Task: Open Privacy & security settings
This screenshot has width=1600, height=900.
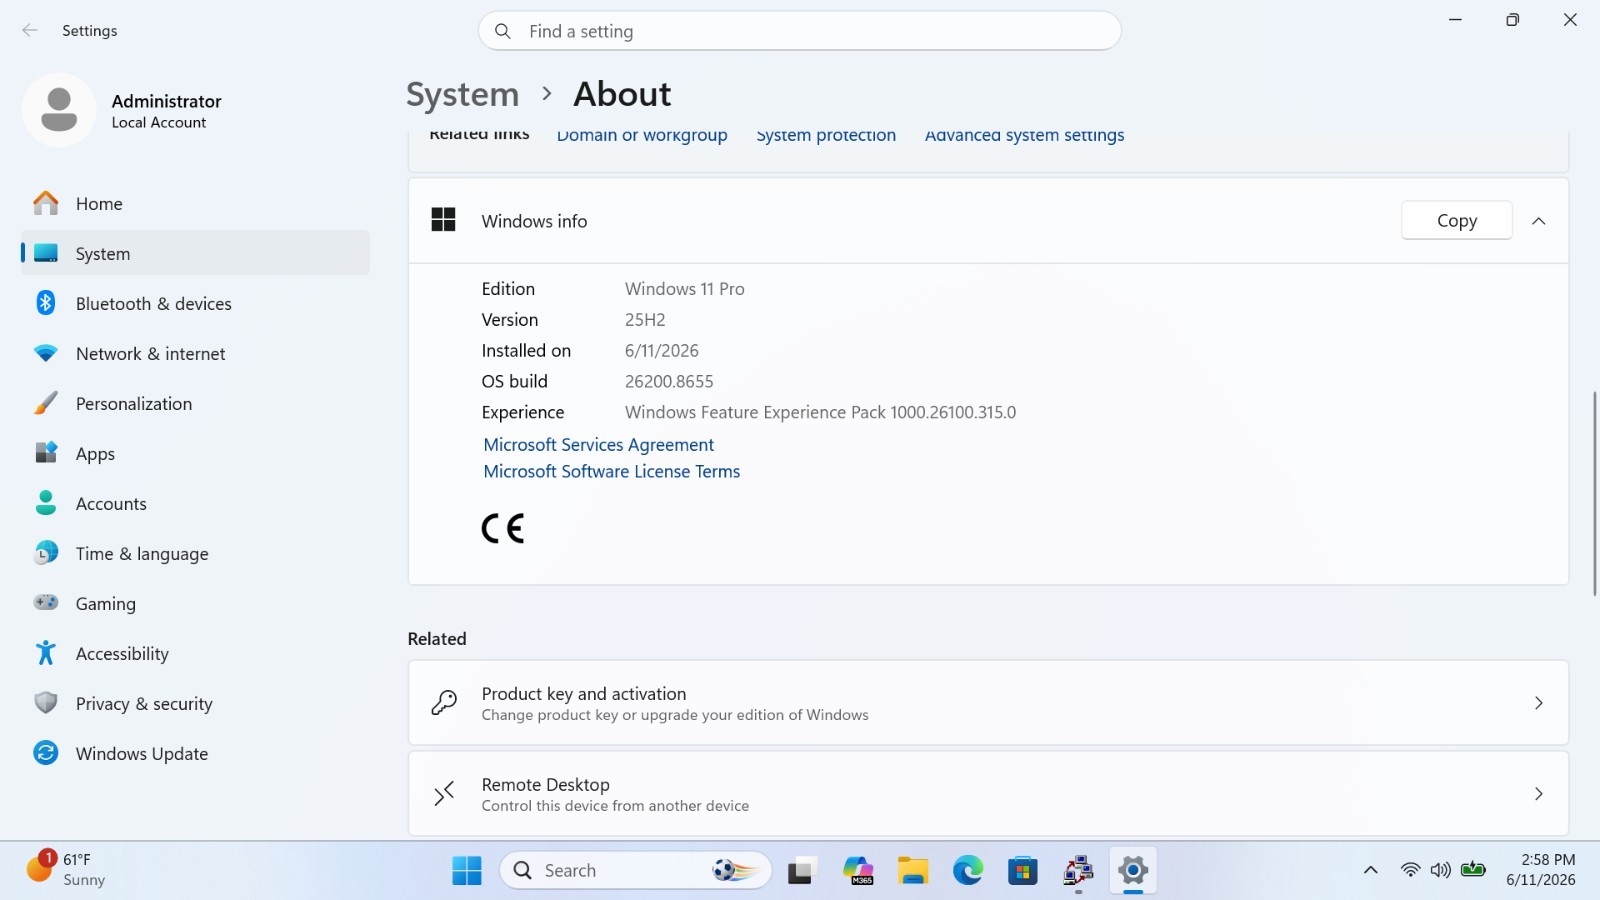Action: point(195,703)
